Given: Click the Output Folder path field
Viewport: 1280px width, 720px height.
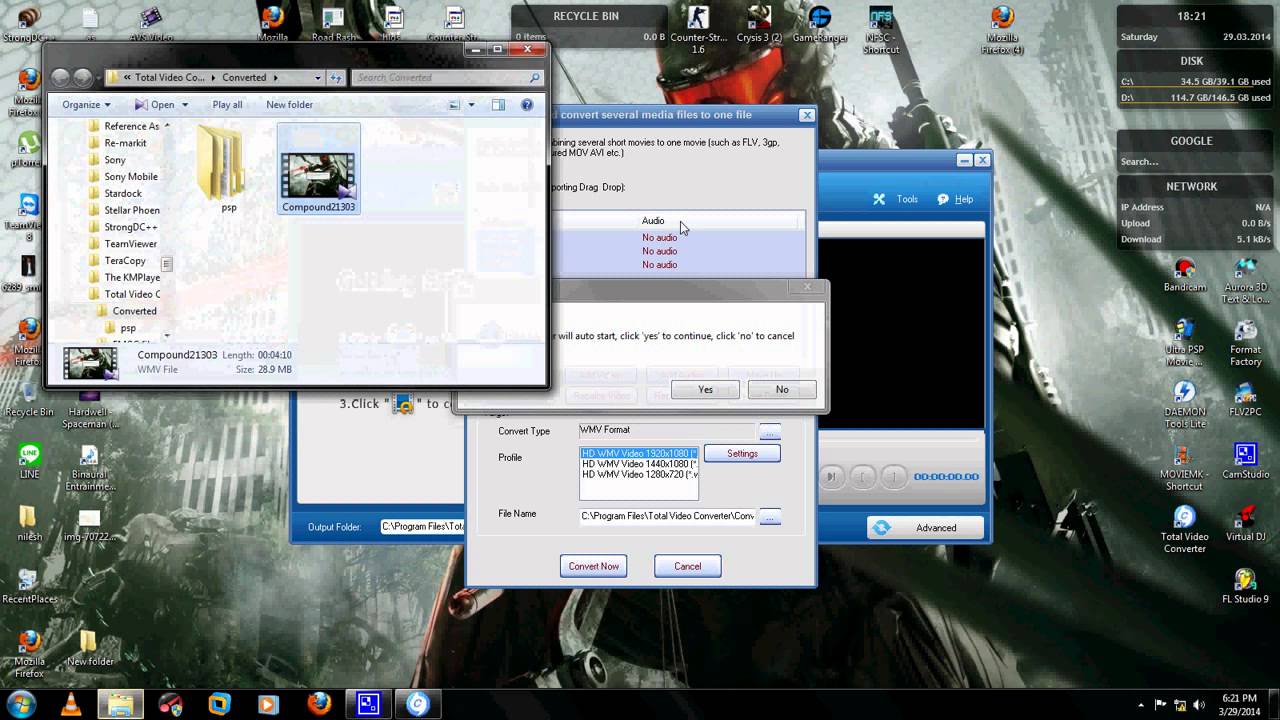Looking at the screenshot, I should [422, 527].
